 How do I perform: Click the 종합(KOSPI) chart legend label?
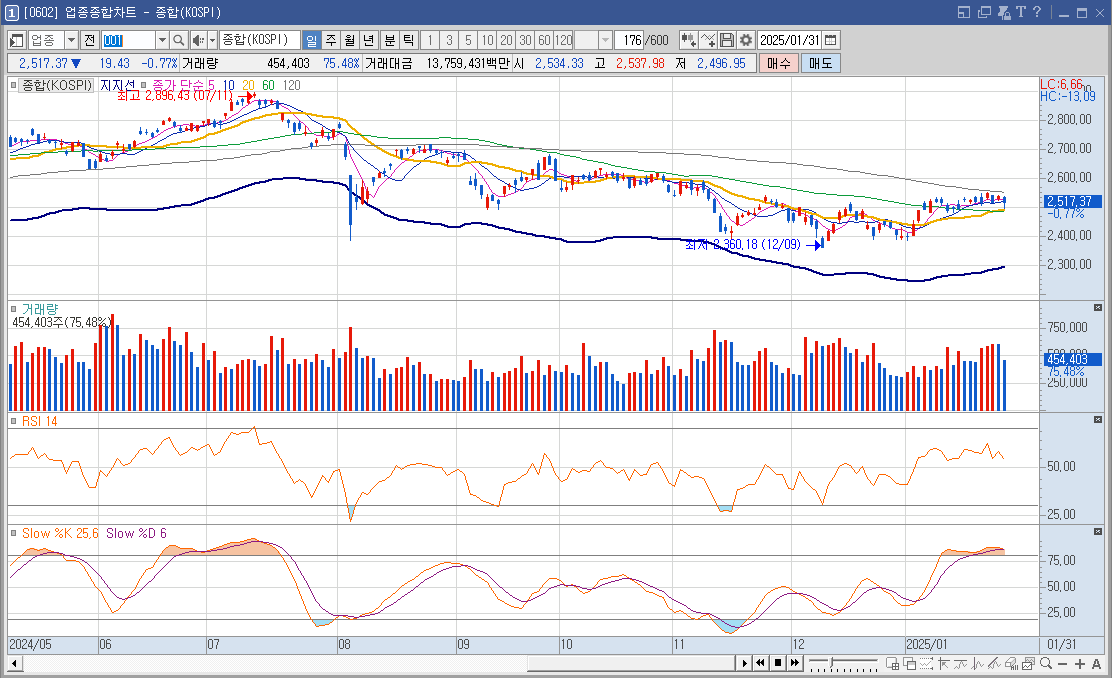57,85
